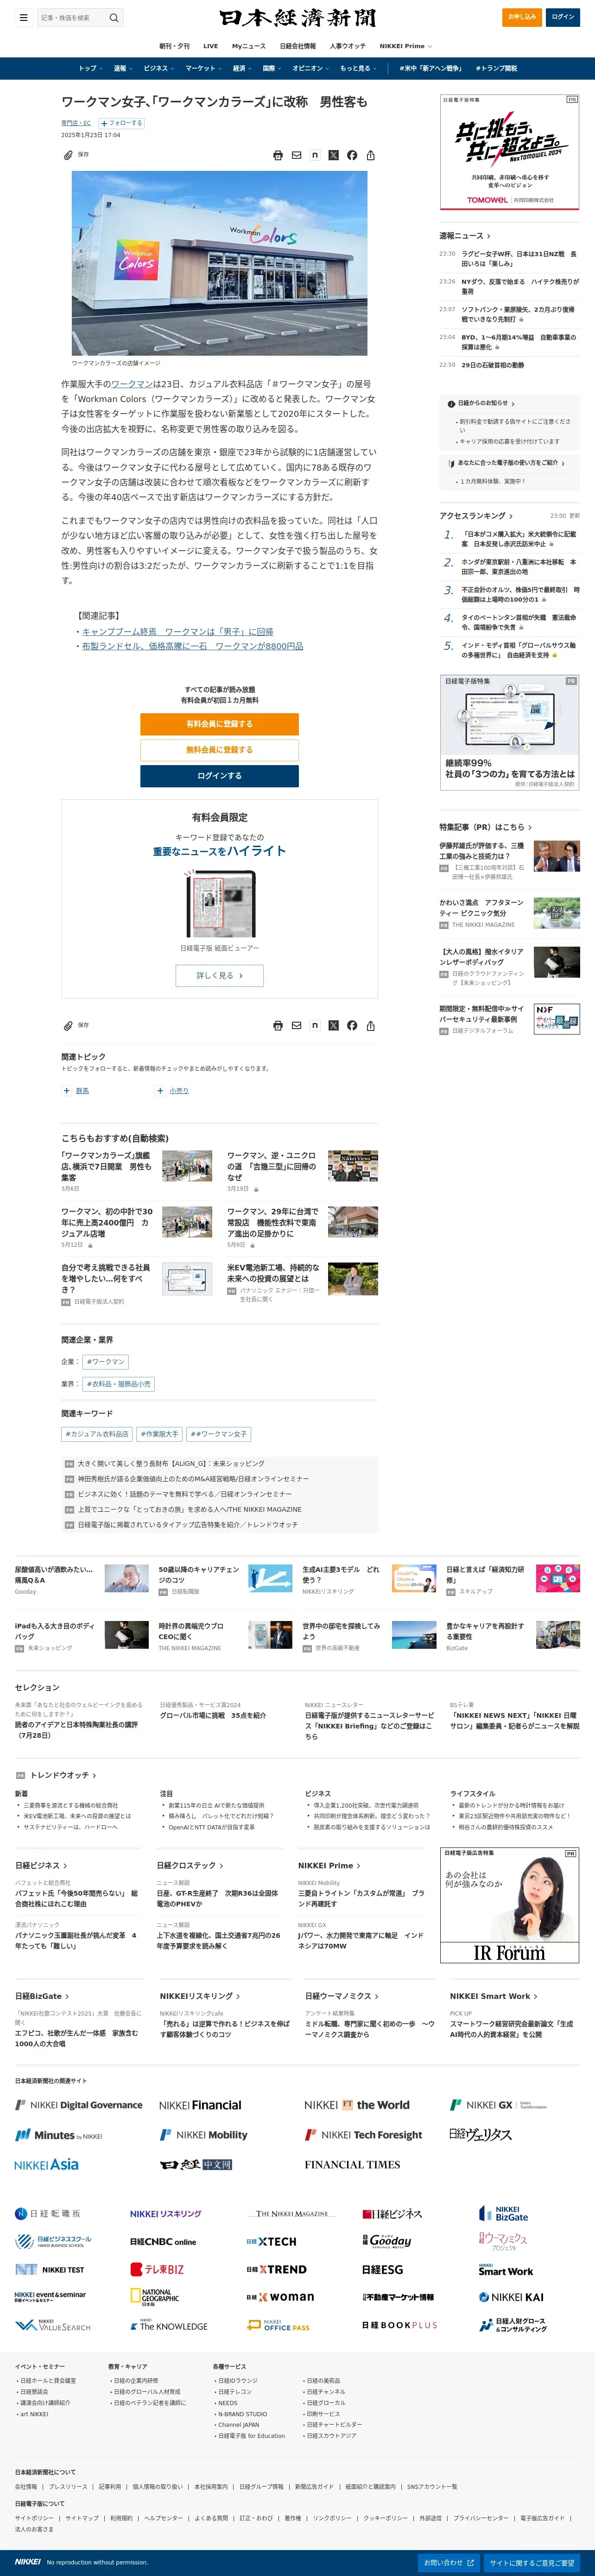Open the Myニュース menu item
This screenshot has width=595, height=2576.
point(249,46)
